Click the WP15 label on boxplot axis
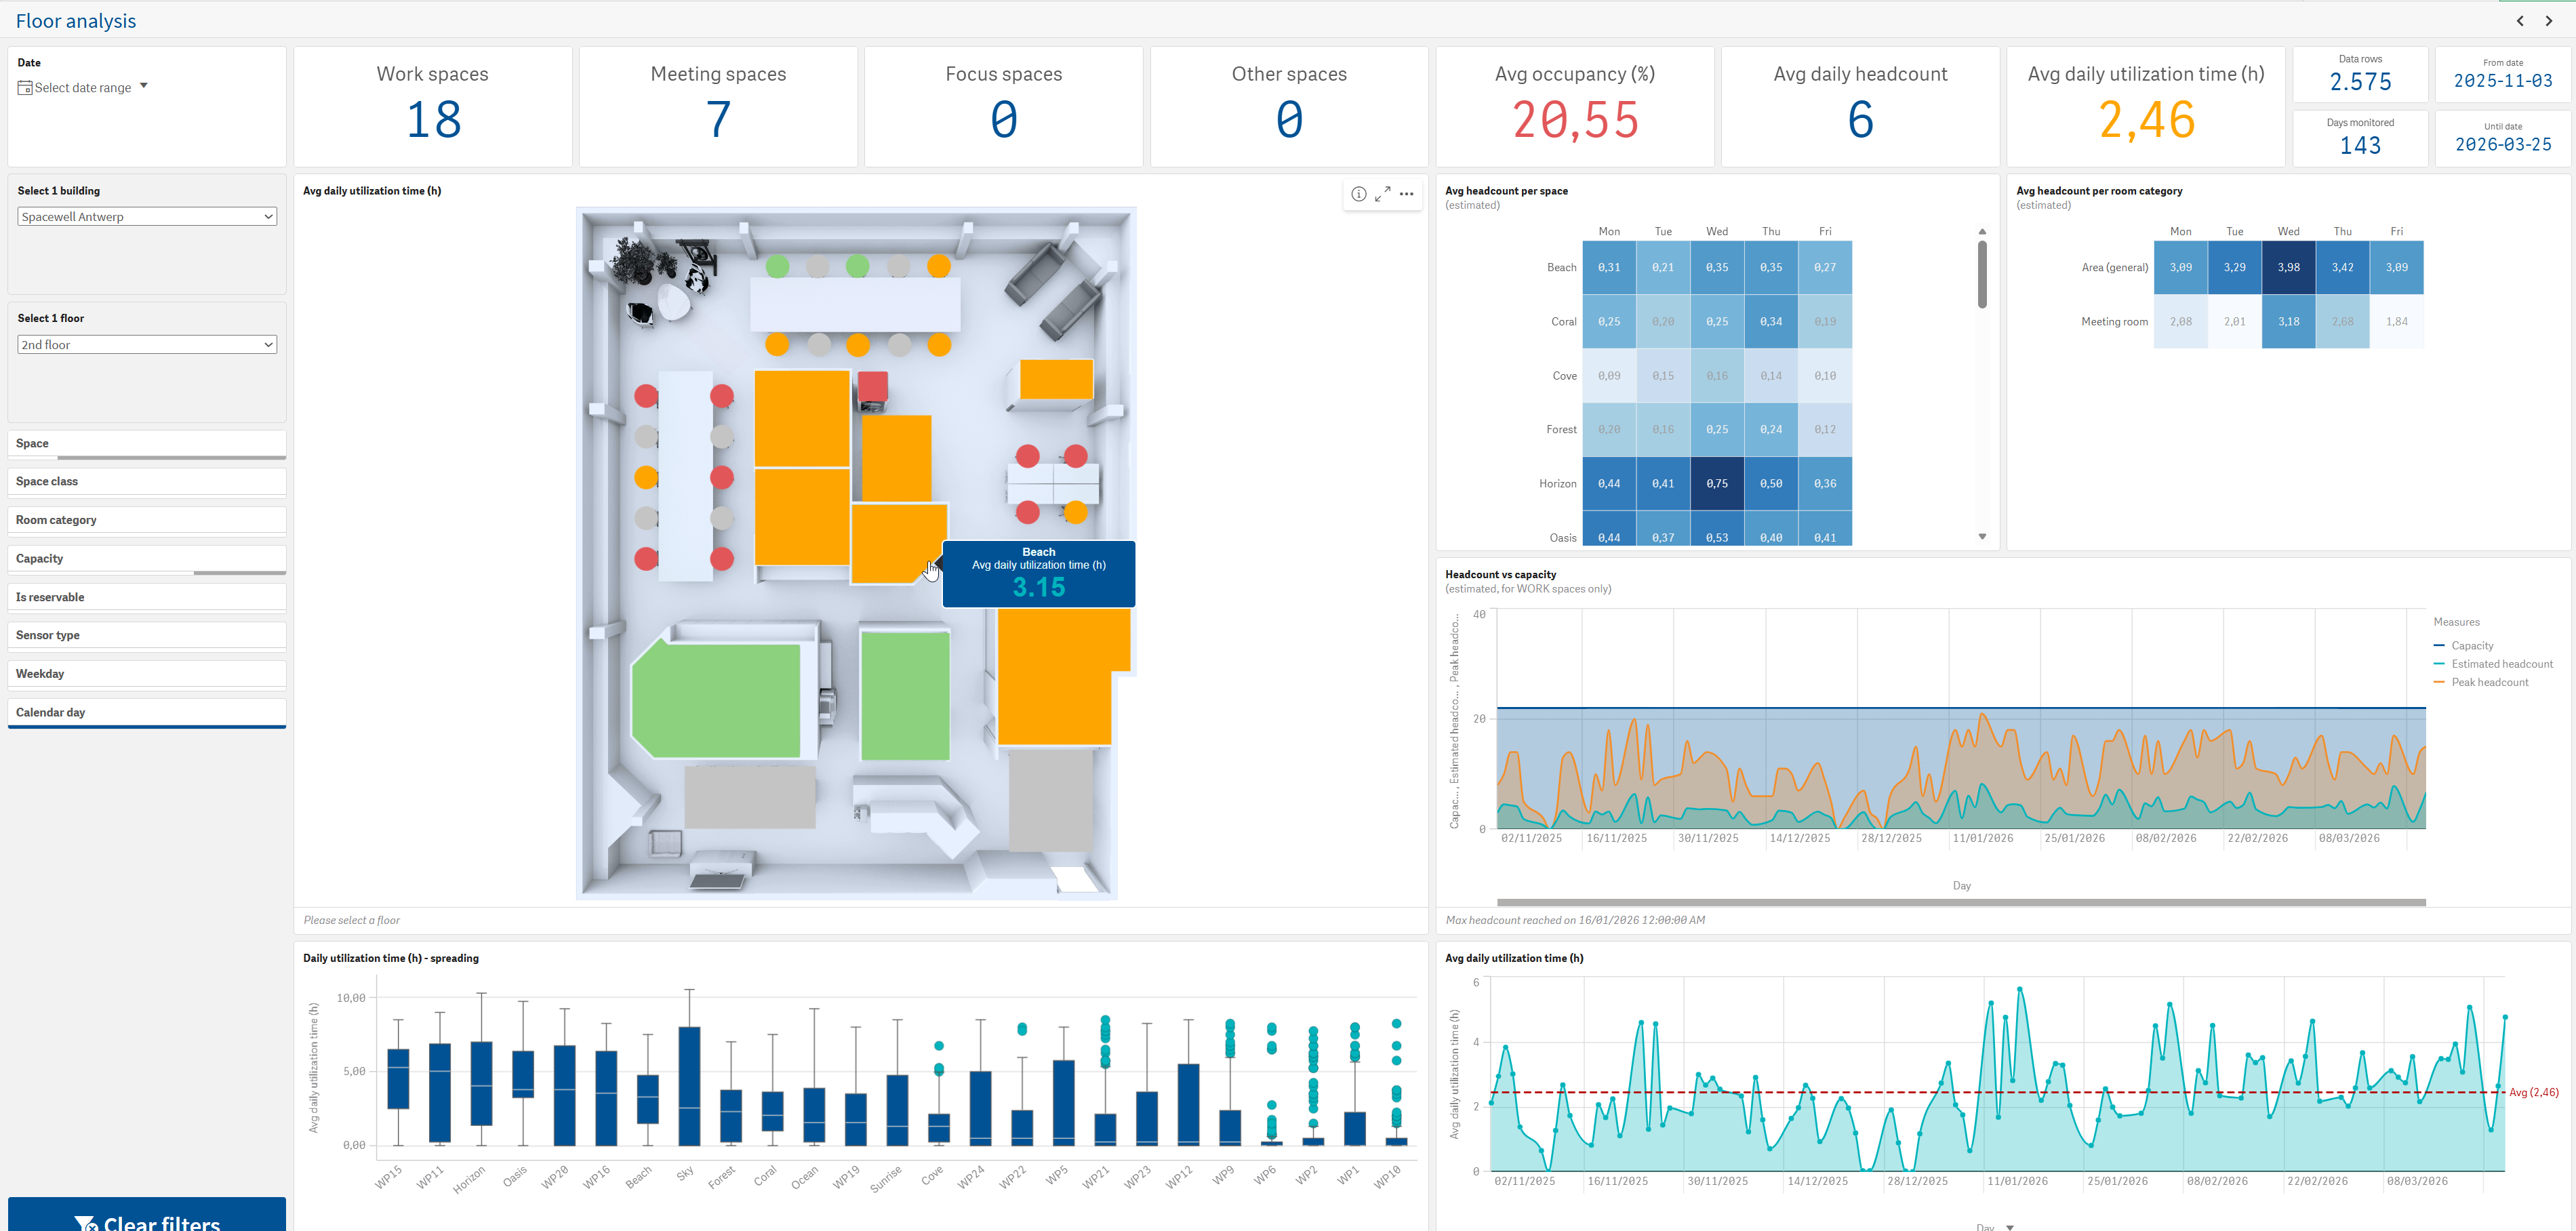Image resolution: width=2576 pixels, height=1231 pixels. pyautogui.click(x=388, y=1177)
